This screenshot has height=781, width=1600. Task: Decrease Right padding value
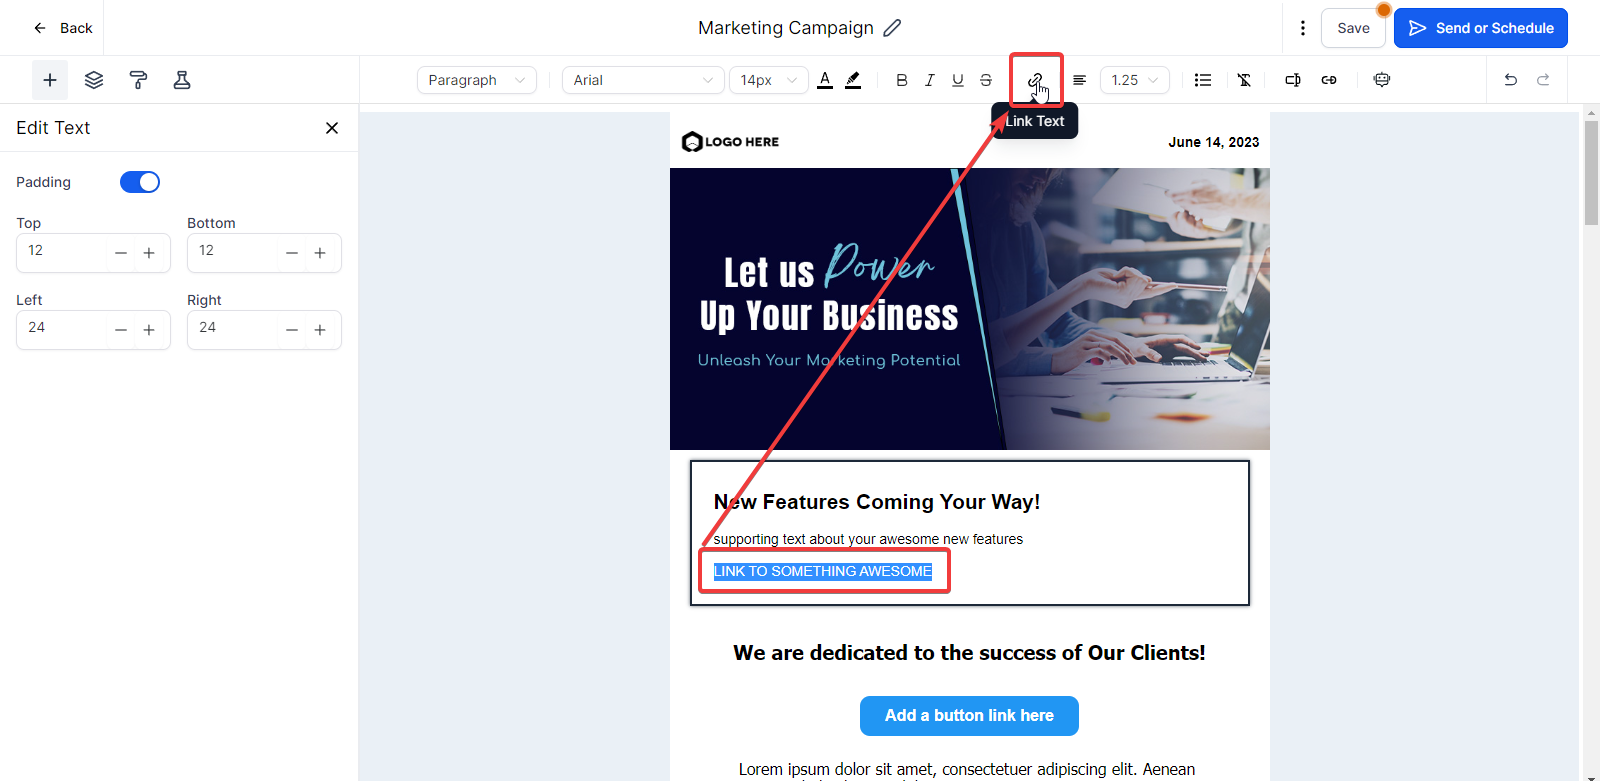click(292, 330)
